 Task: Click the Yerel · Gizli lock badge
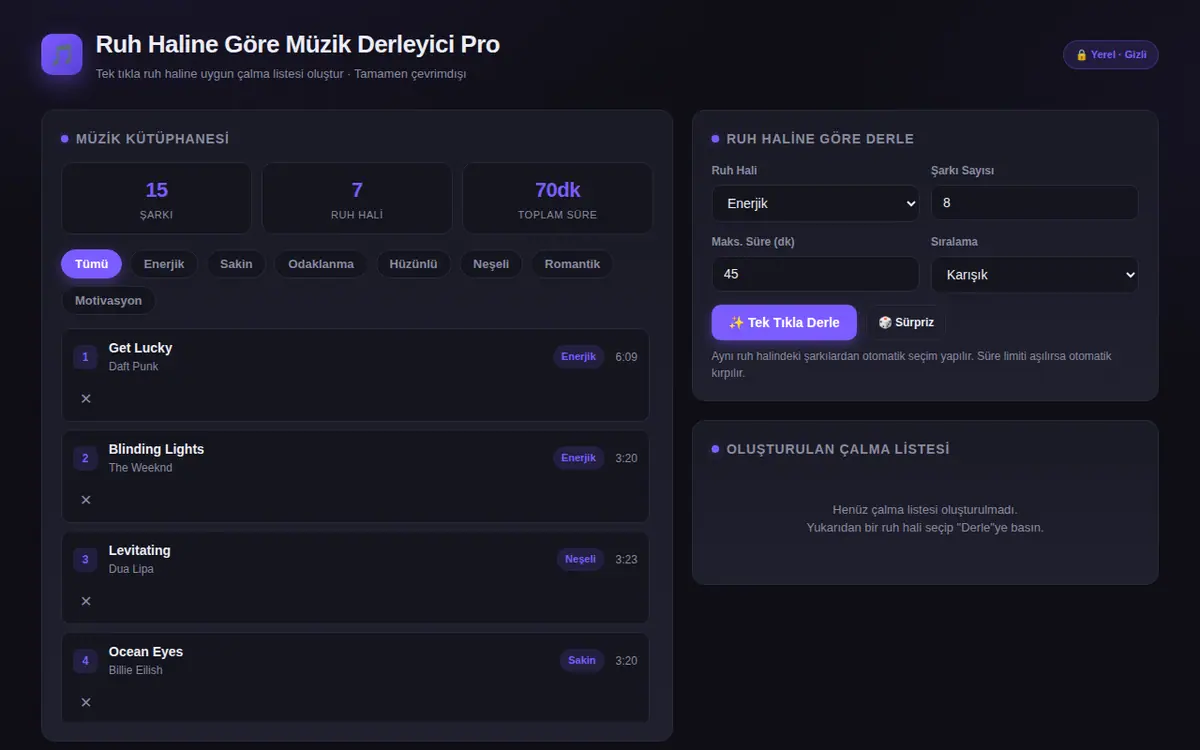point(1110,55)
